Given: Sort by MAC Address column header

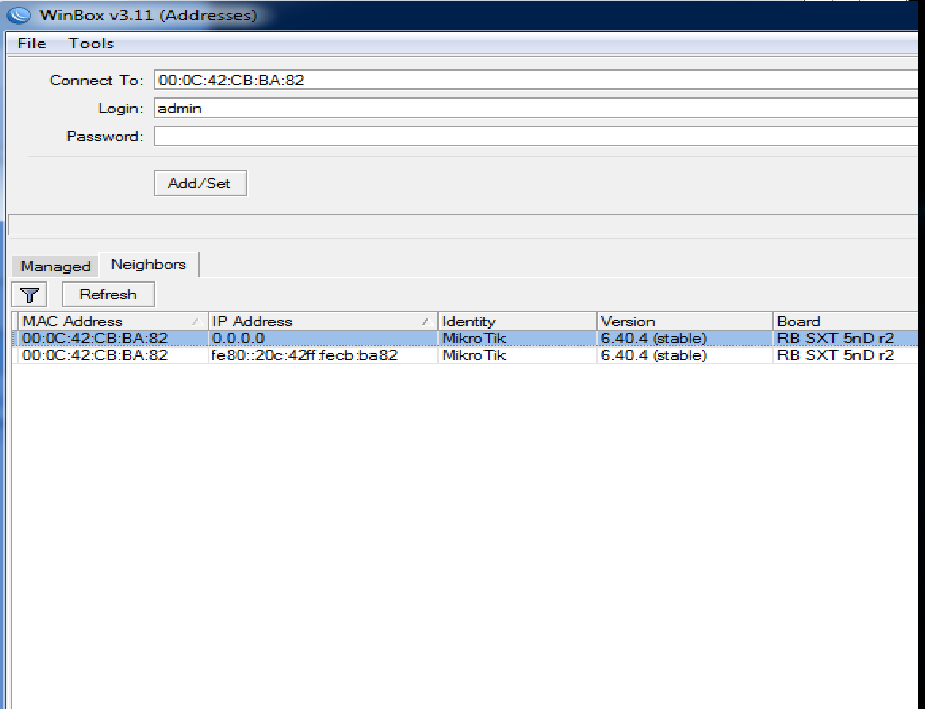Looking at the screenshot, I should 112,321.
